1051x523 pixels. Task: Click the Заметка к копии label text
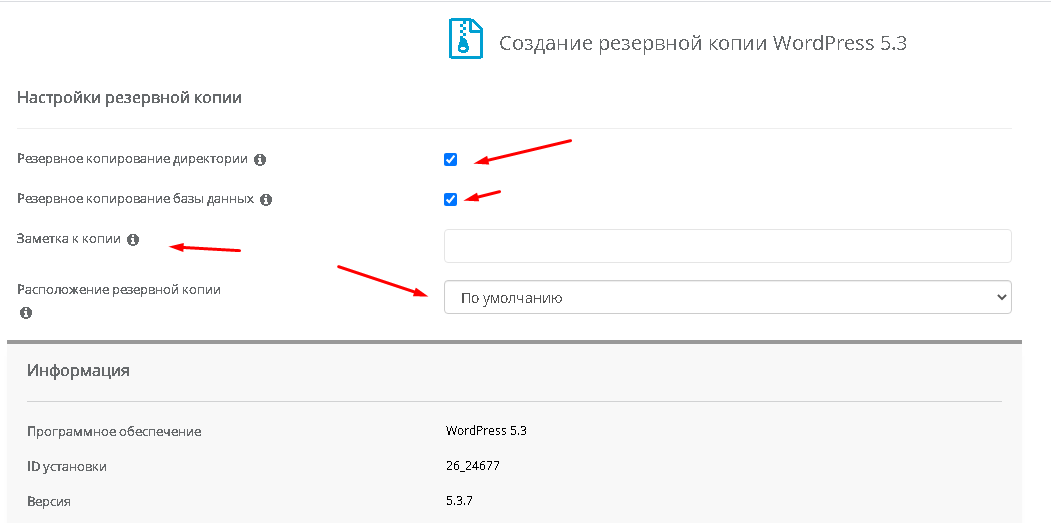click(x=68, y=240)
